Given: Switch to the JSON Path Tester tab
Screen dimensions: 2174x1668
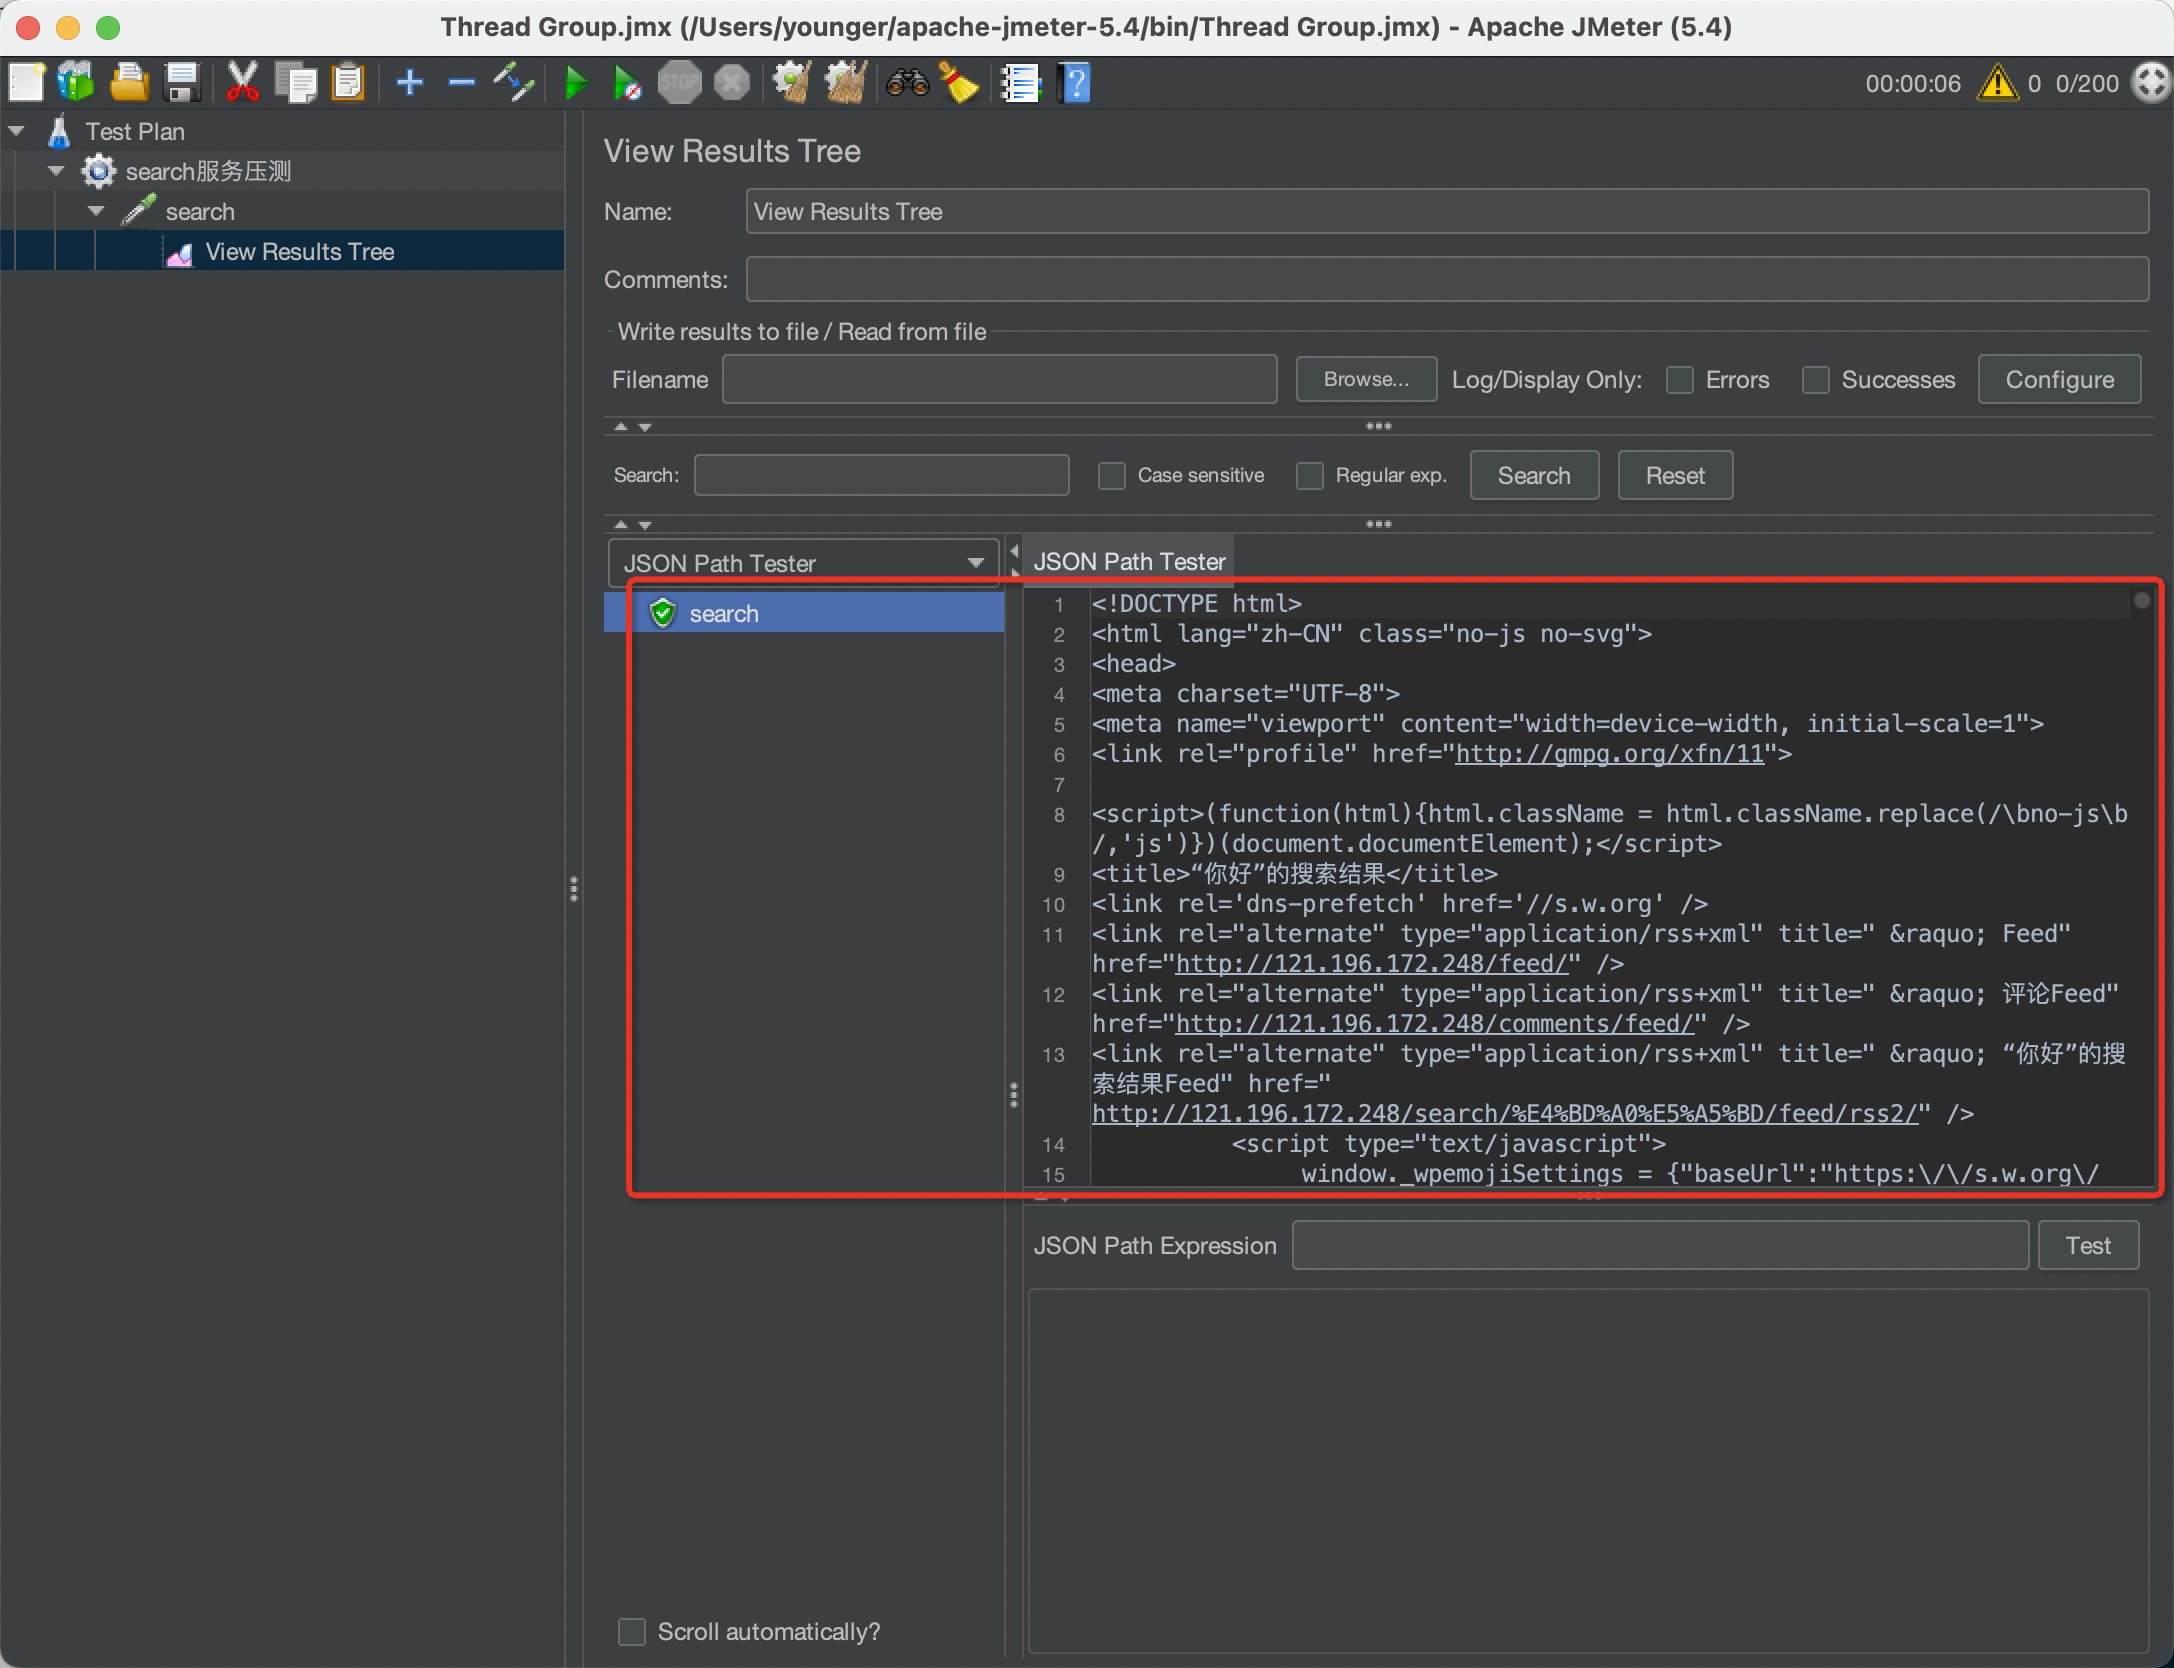Looking at the screenshot, I should (x=1129, y=561).
